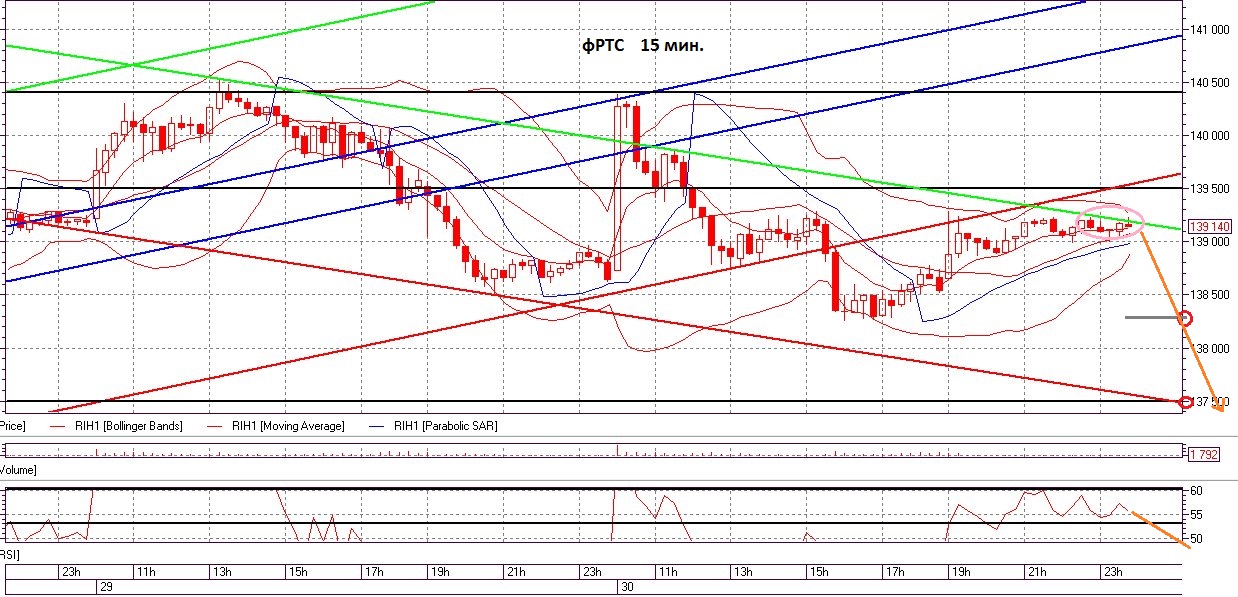Click the 141 000 price axis label
Image resolution: width=1238 pixels, height=597 pixels.
tap(1210, 30)
